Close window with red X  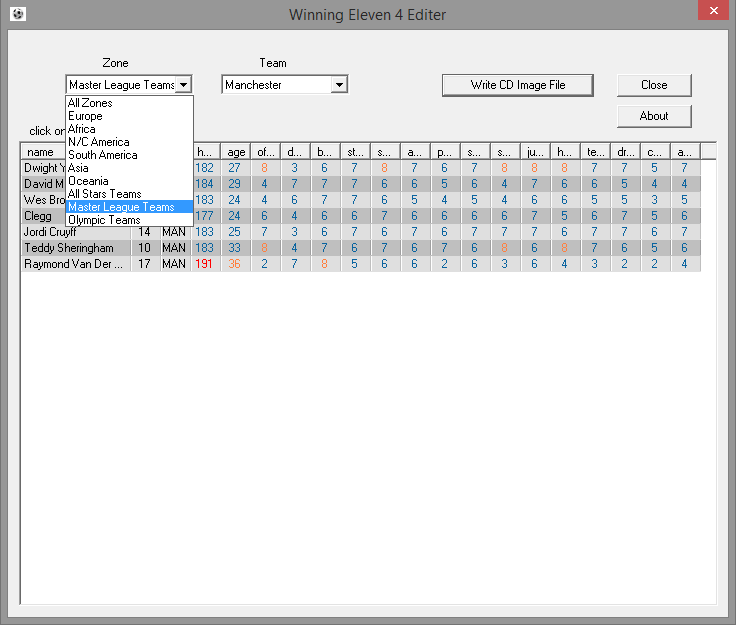[713, 10]
